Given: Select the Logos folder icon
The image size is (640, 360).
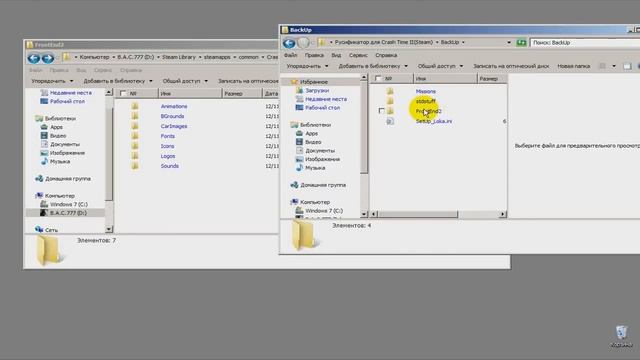Looking at the screenshot, I should point(135,156).
